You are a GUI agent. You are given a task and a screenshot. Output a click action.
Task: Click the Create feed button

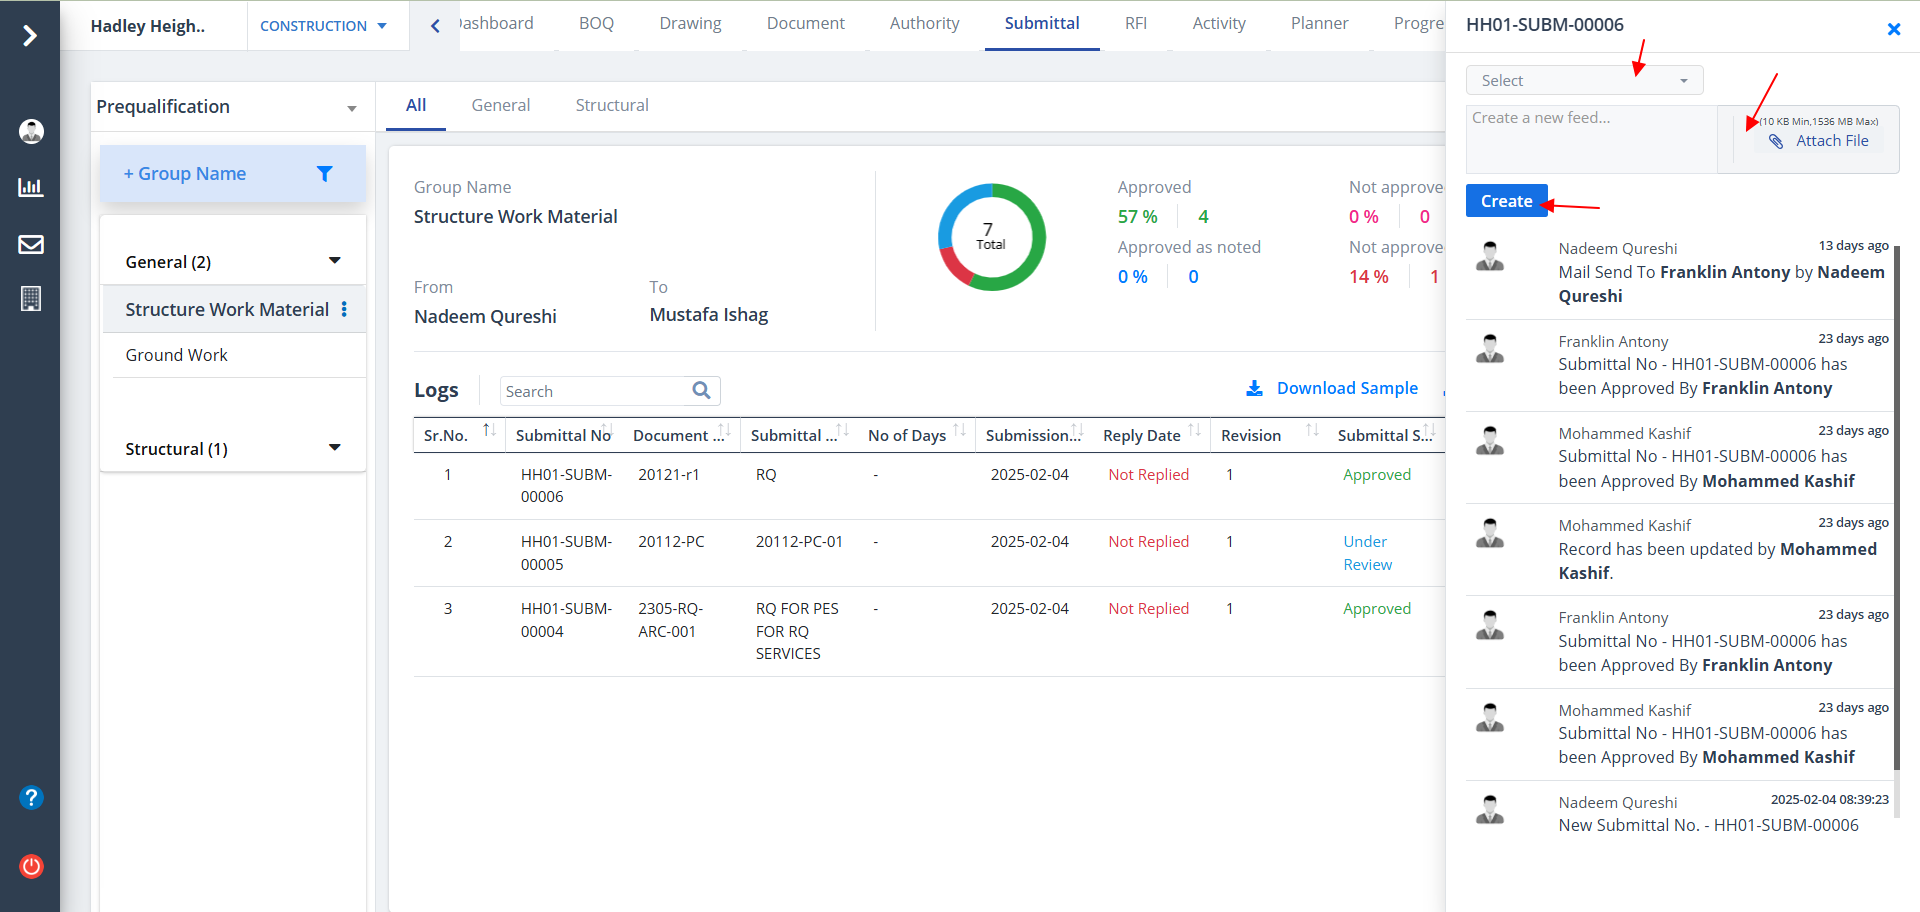click(x=1506, y=201)
